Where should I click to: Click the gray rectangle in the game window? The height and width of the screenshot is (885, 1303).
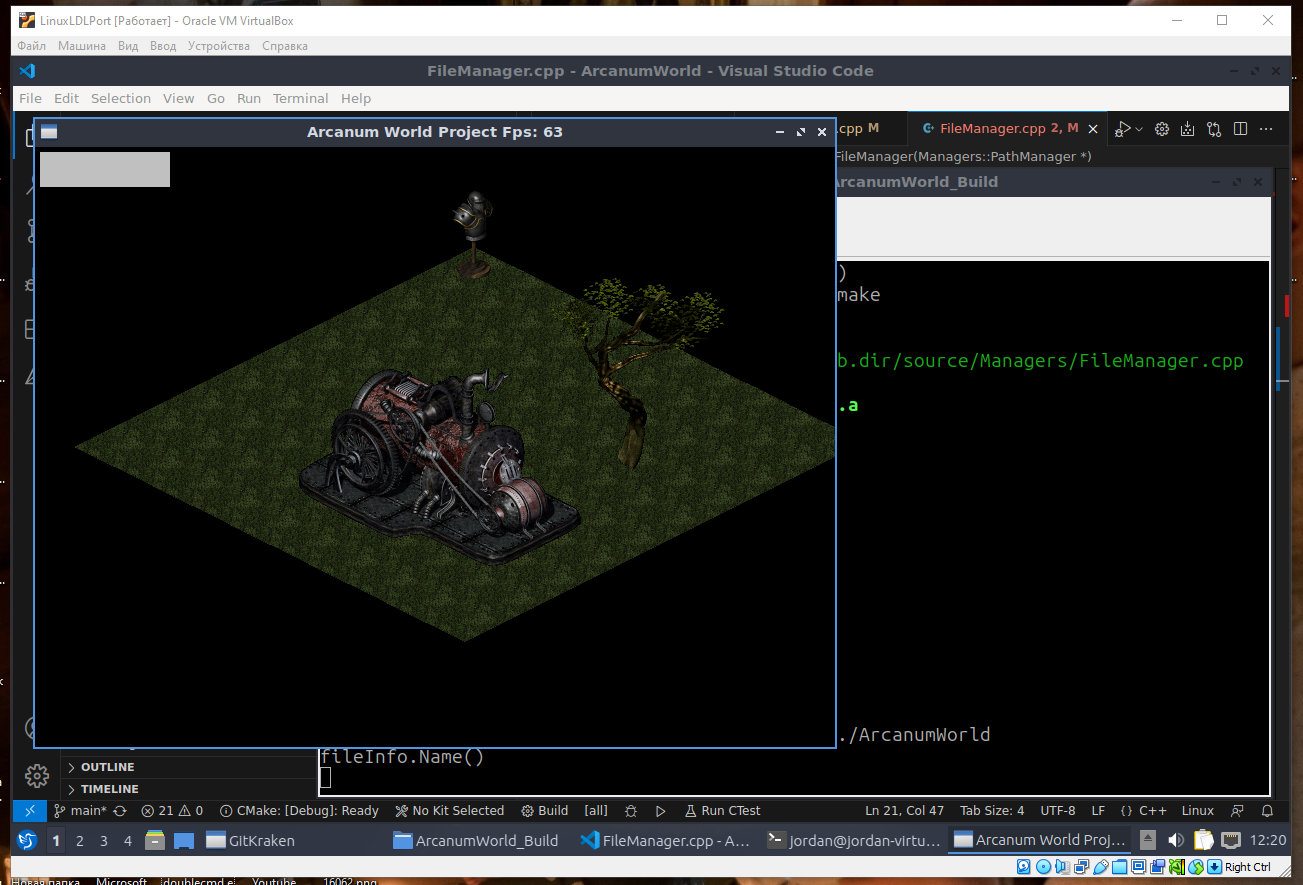tap(105, 169)
